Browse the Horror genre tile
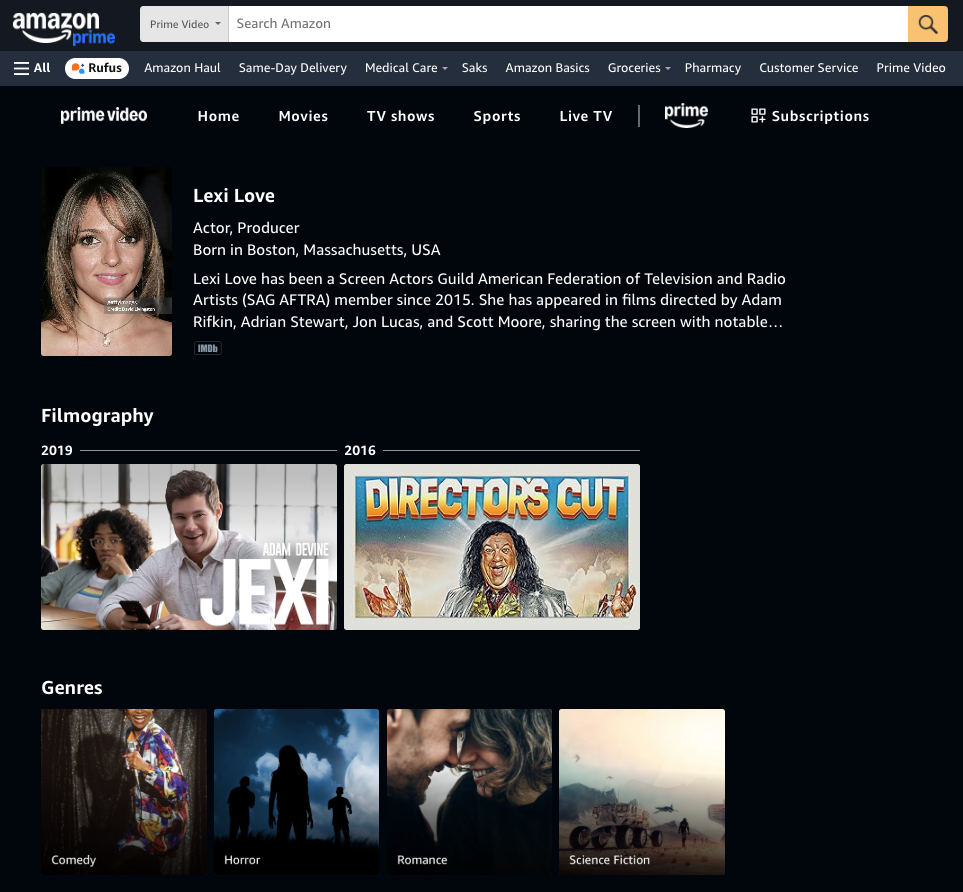 [296, 791]
